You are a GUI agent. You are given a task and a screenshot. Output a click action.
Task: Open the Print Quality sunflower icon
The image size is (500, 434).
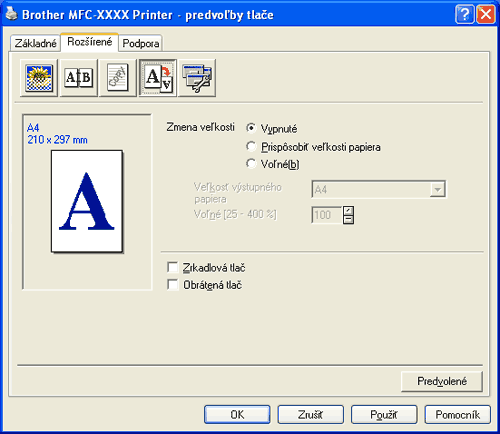[x=39, y=78]
